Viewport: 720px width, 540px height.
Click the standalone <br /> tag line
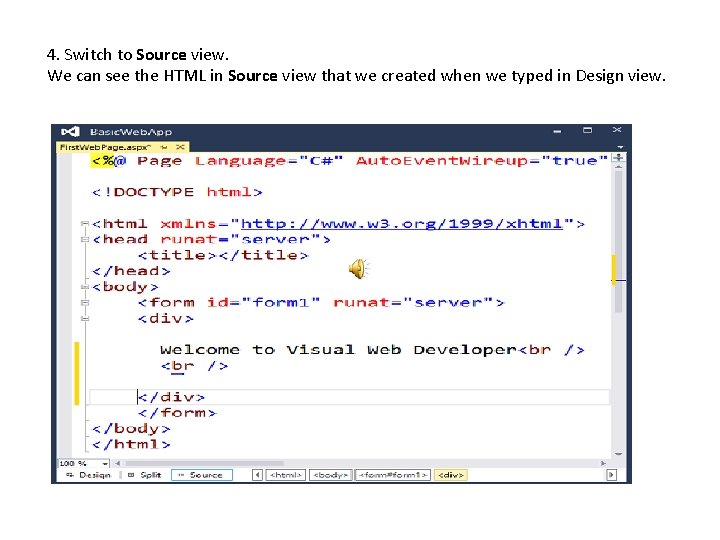tap(194, 366)
